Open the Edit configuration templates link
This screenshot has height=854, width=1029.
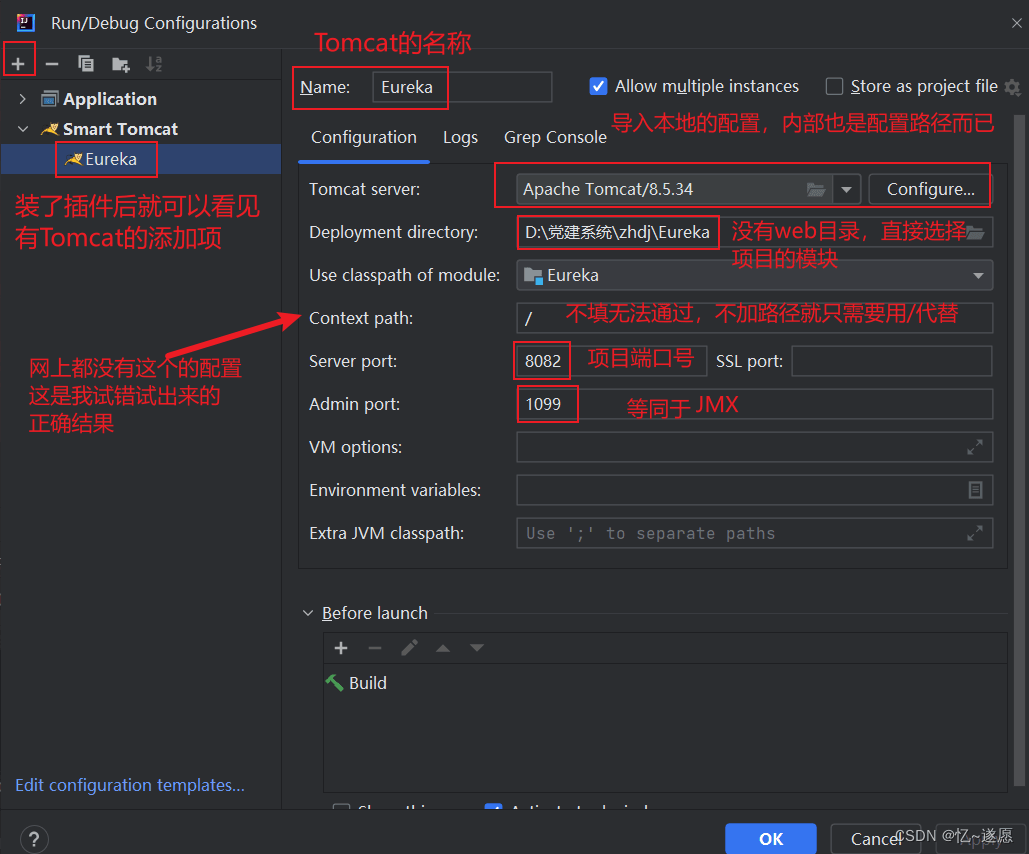coord(130,785)
